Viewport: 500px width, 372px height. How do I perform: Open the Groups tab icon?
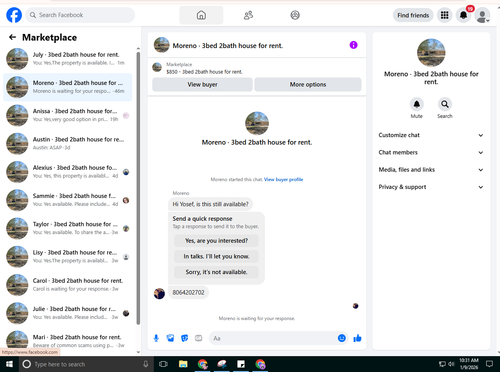coord(295,15)
